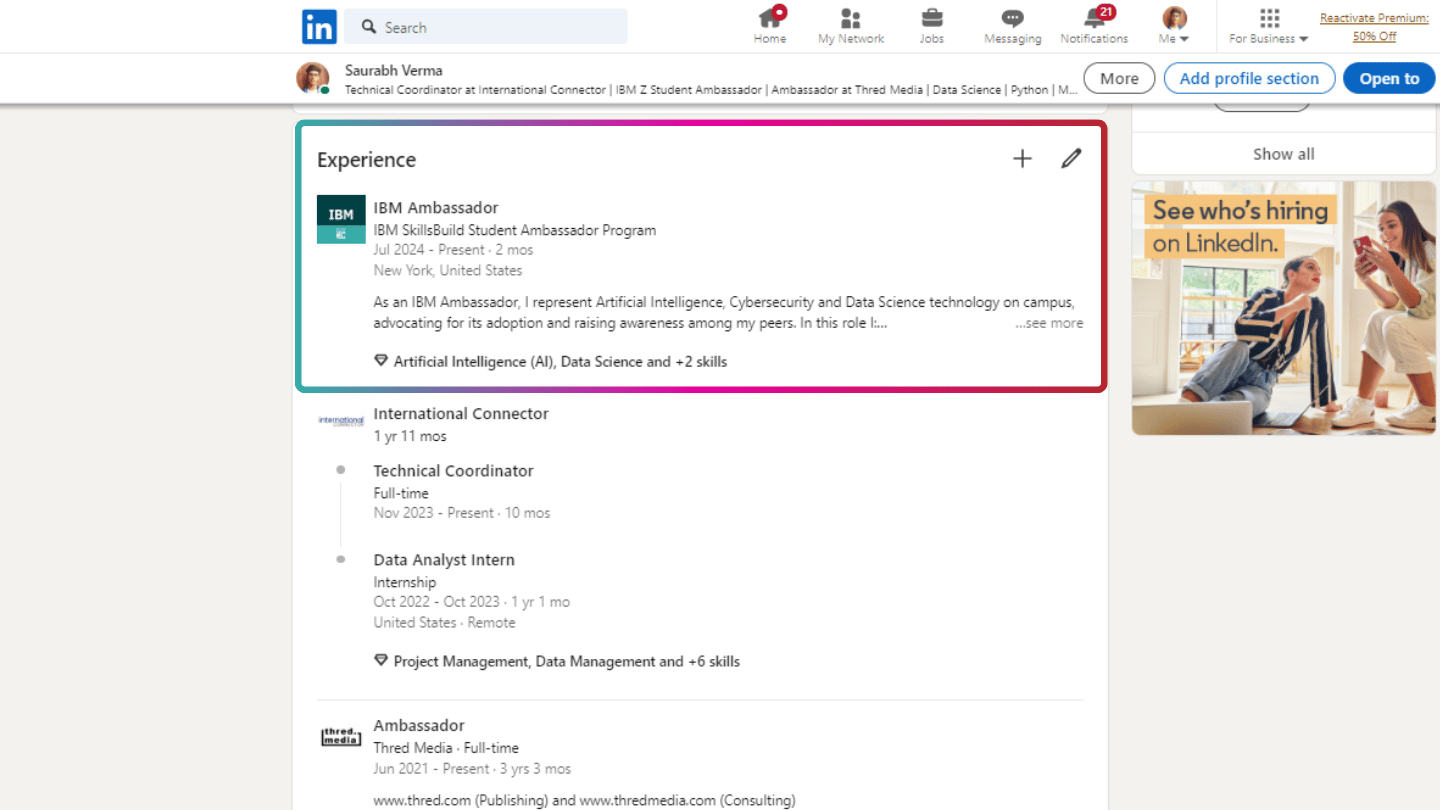The image size is (1440, 810).
Task: Click the search magnifying glass icon
Action: point(367,27)
